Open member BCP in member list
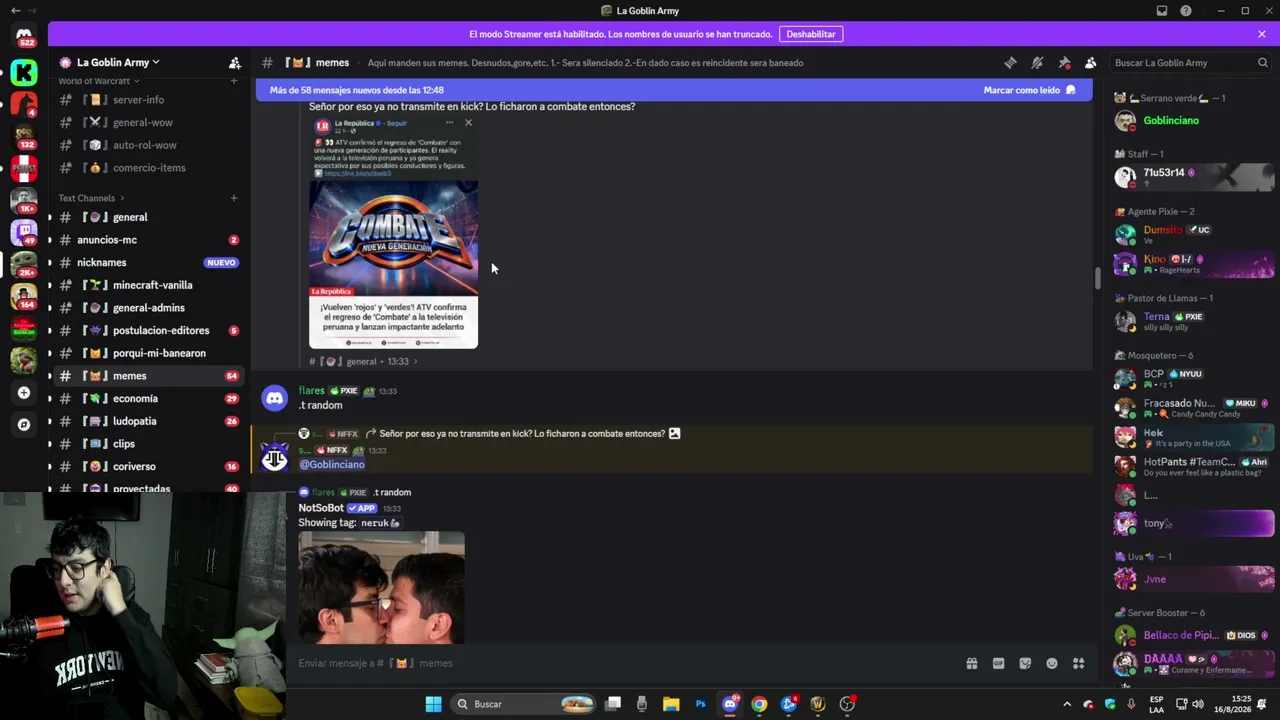The image size is (1280, 720). (1193, 378)
